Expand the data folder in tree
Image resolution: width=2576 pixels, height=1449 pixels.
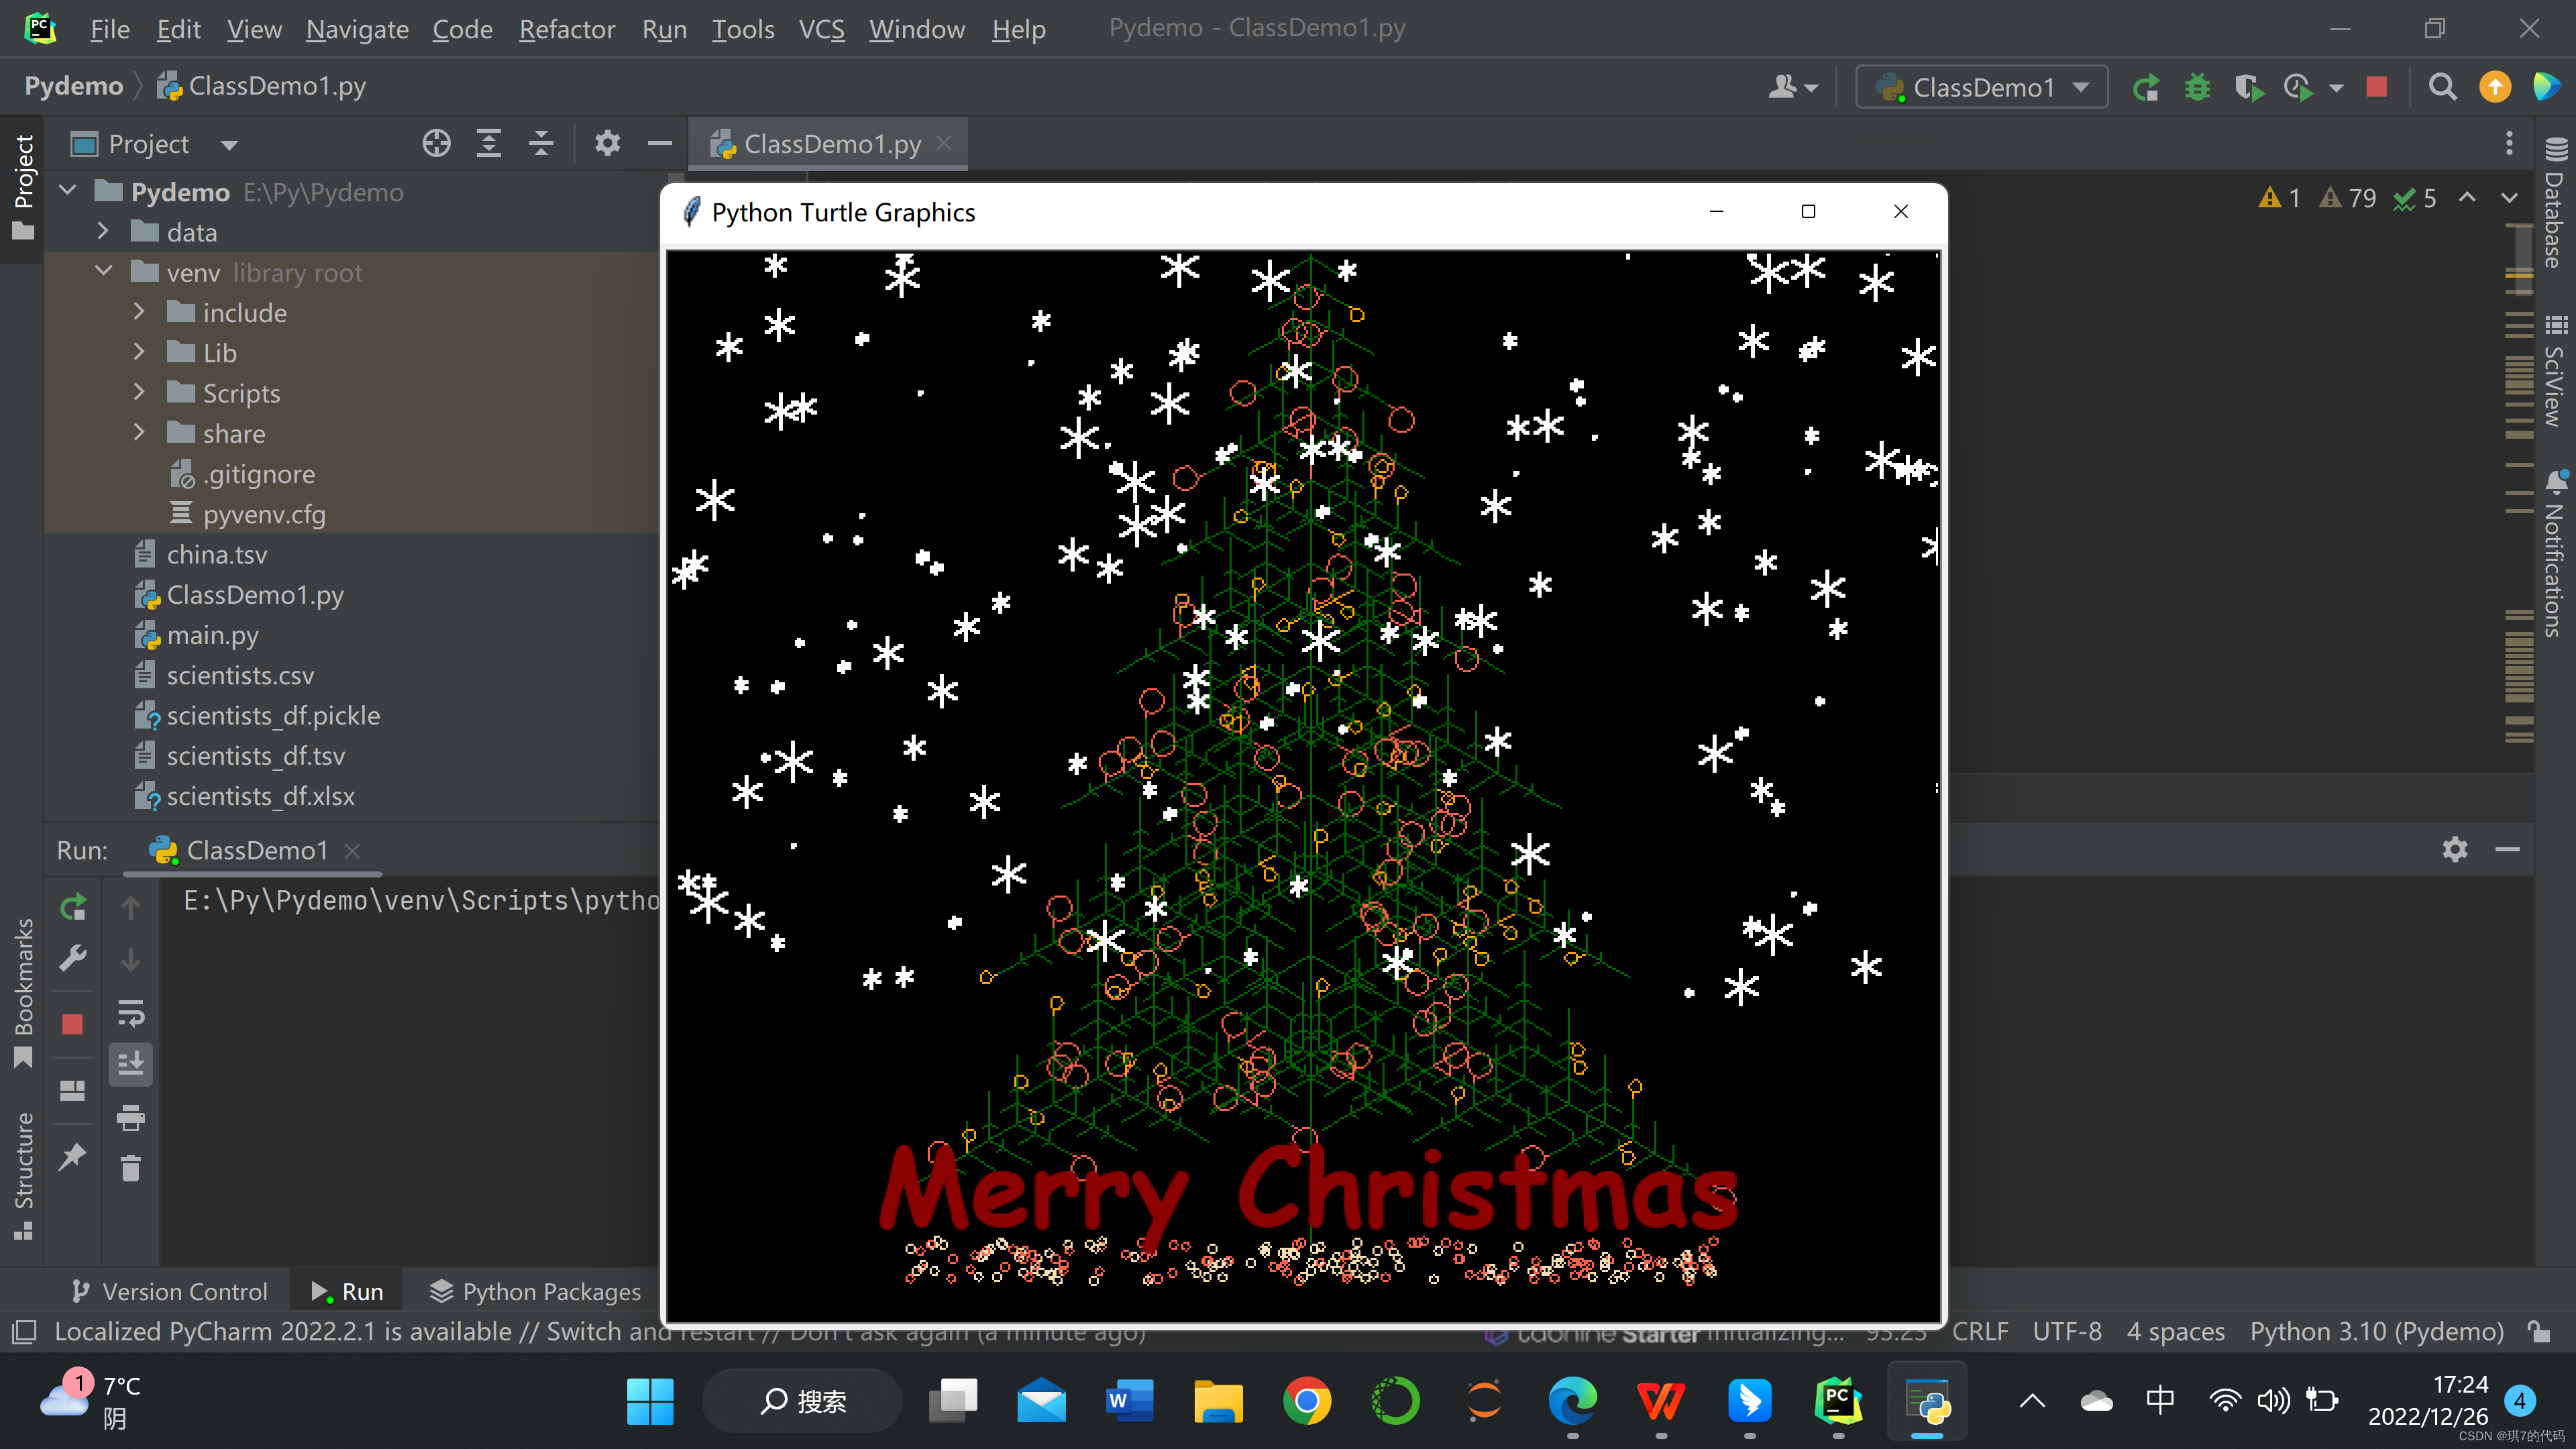click(103, 232)
